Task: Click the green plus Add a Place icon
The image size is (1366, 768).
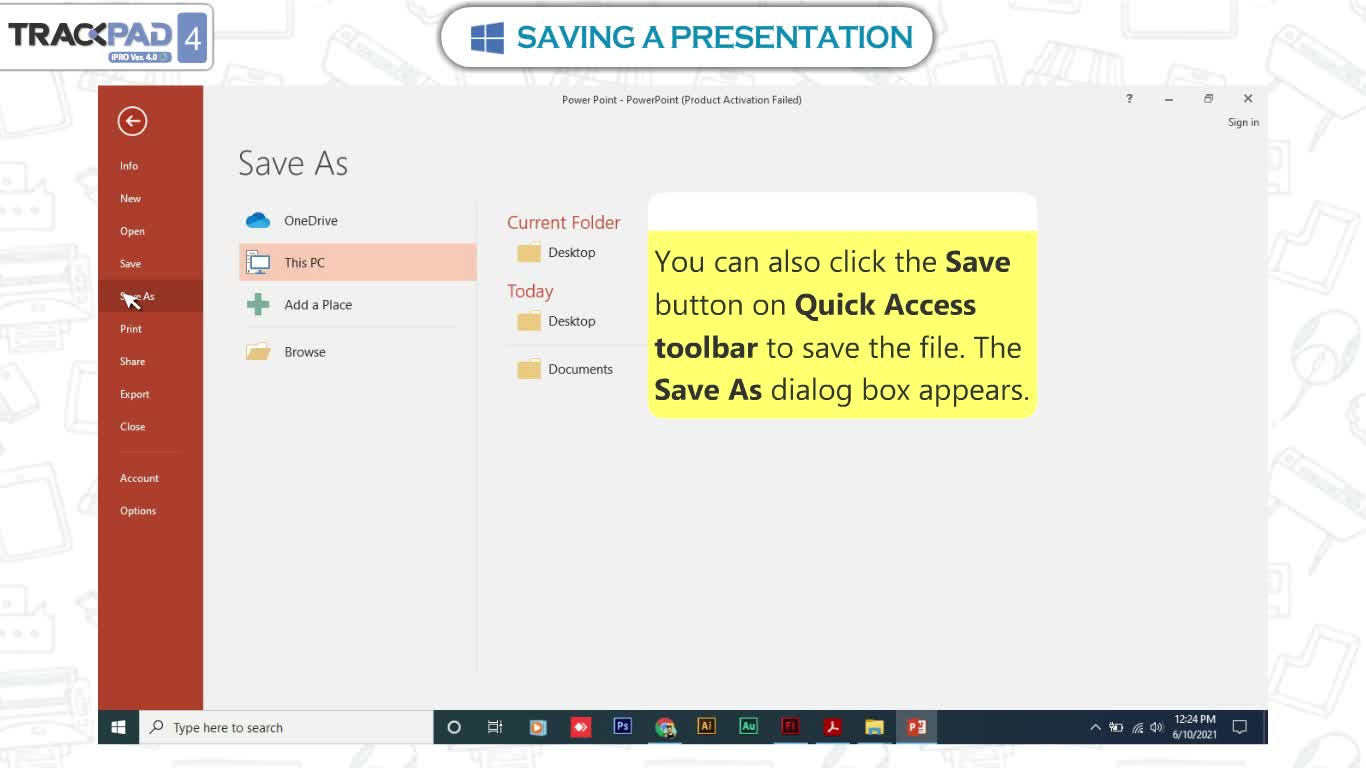Action: coord(258,305)
